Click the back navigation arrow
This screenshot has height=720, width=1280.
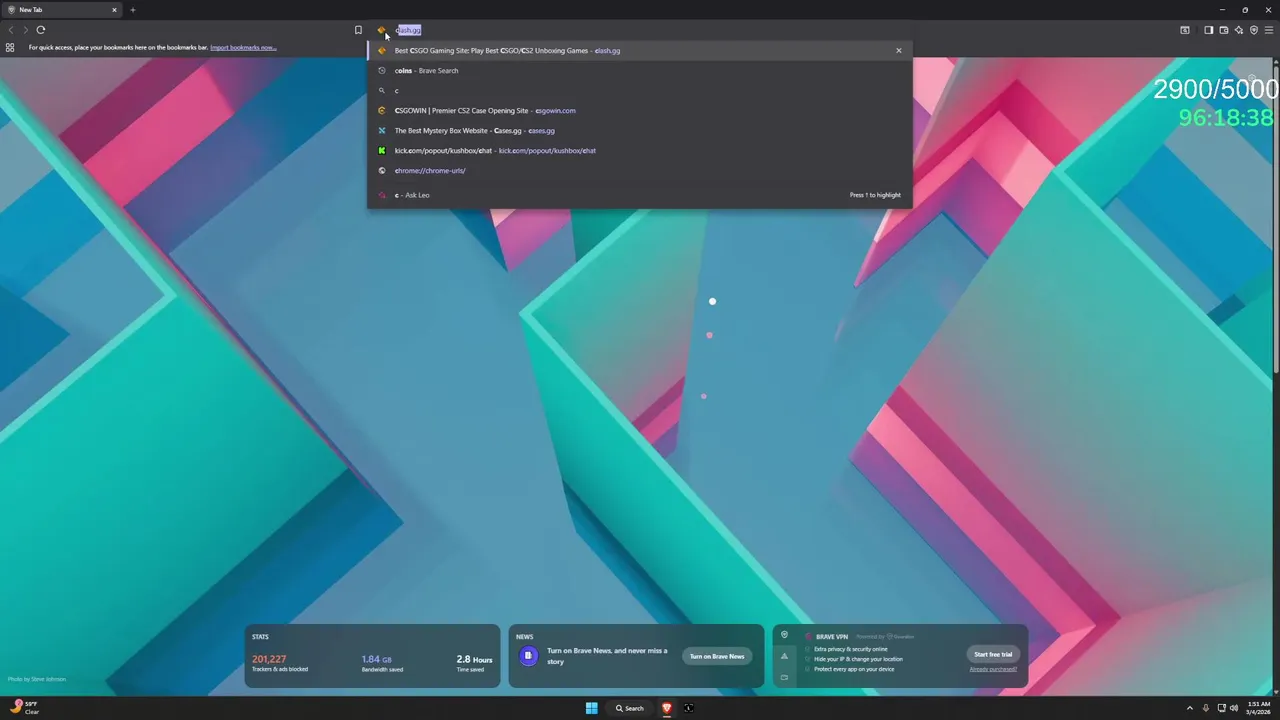[11, 30]
